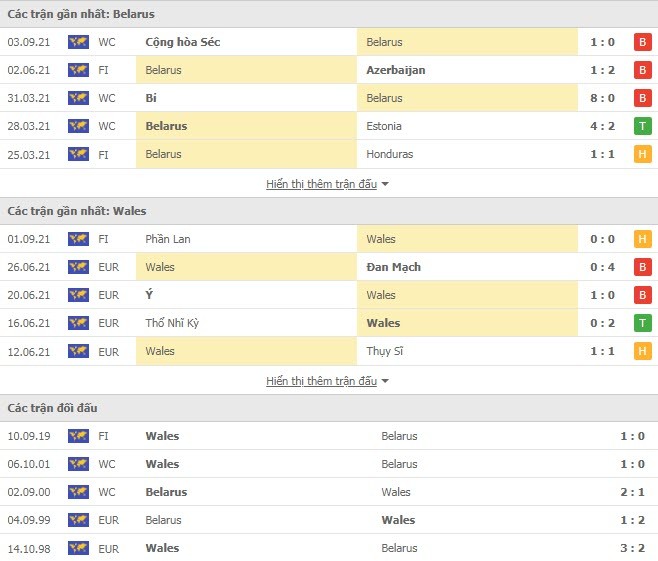Click the green T badge for Belarus vs Estonia
The image size is (658, 561).
[642, 126]
